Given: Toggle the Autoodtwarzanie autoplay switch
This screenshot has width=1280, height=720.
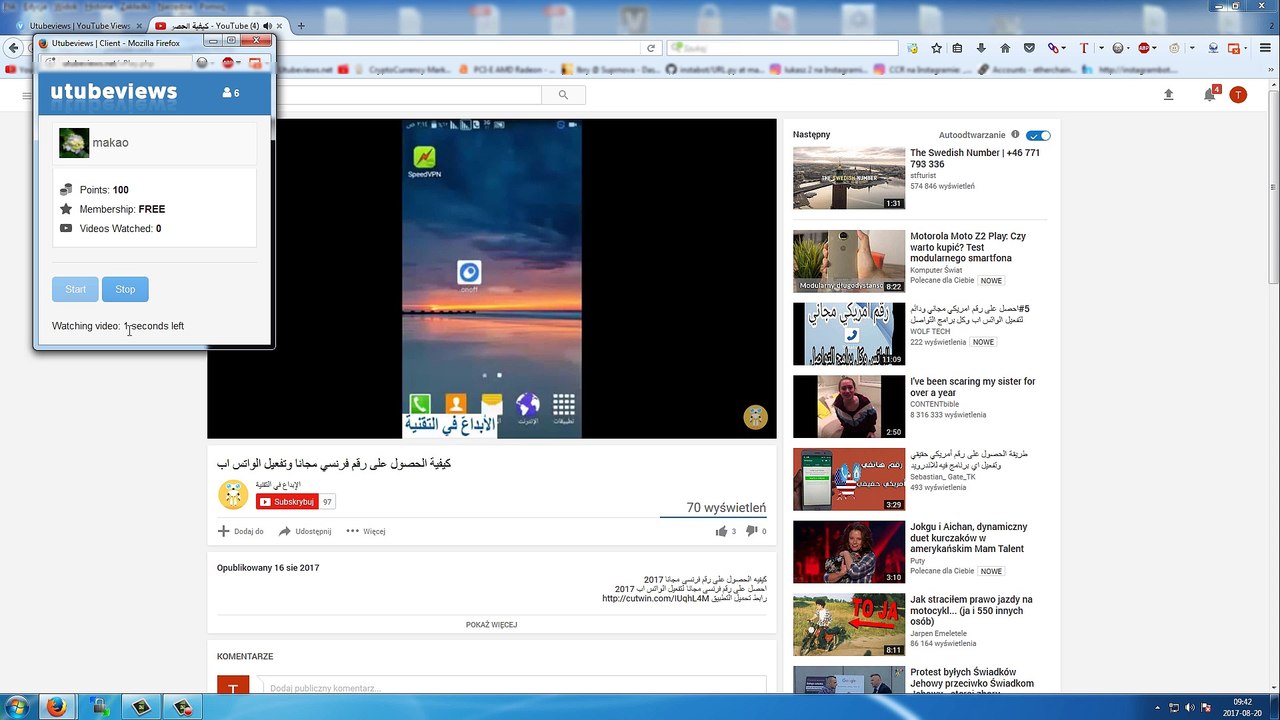Looking at the screenshot, I should [1038, 135].
